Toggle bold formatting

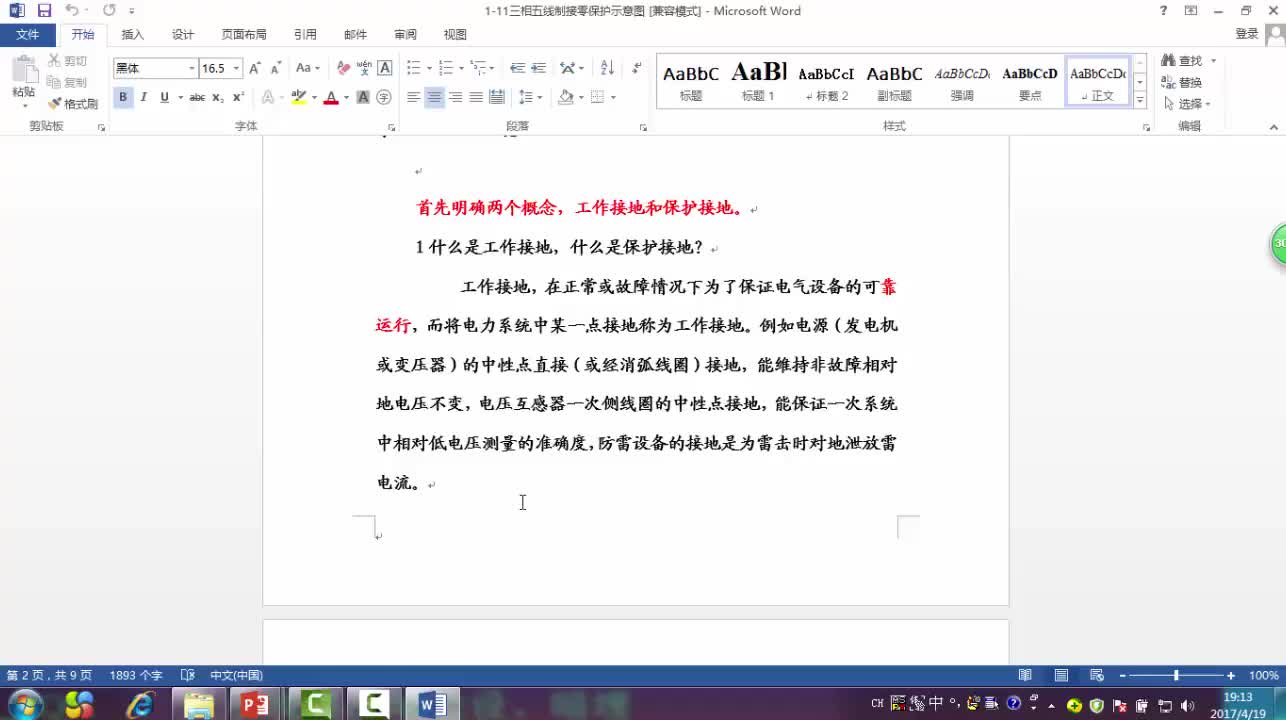tap(123, 97)
